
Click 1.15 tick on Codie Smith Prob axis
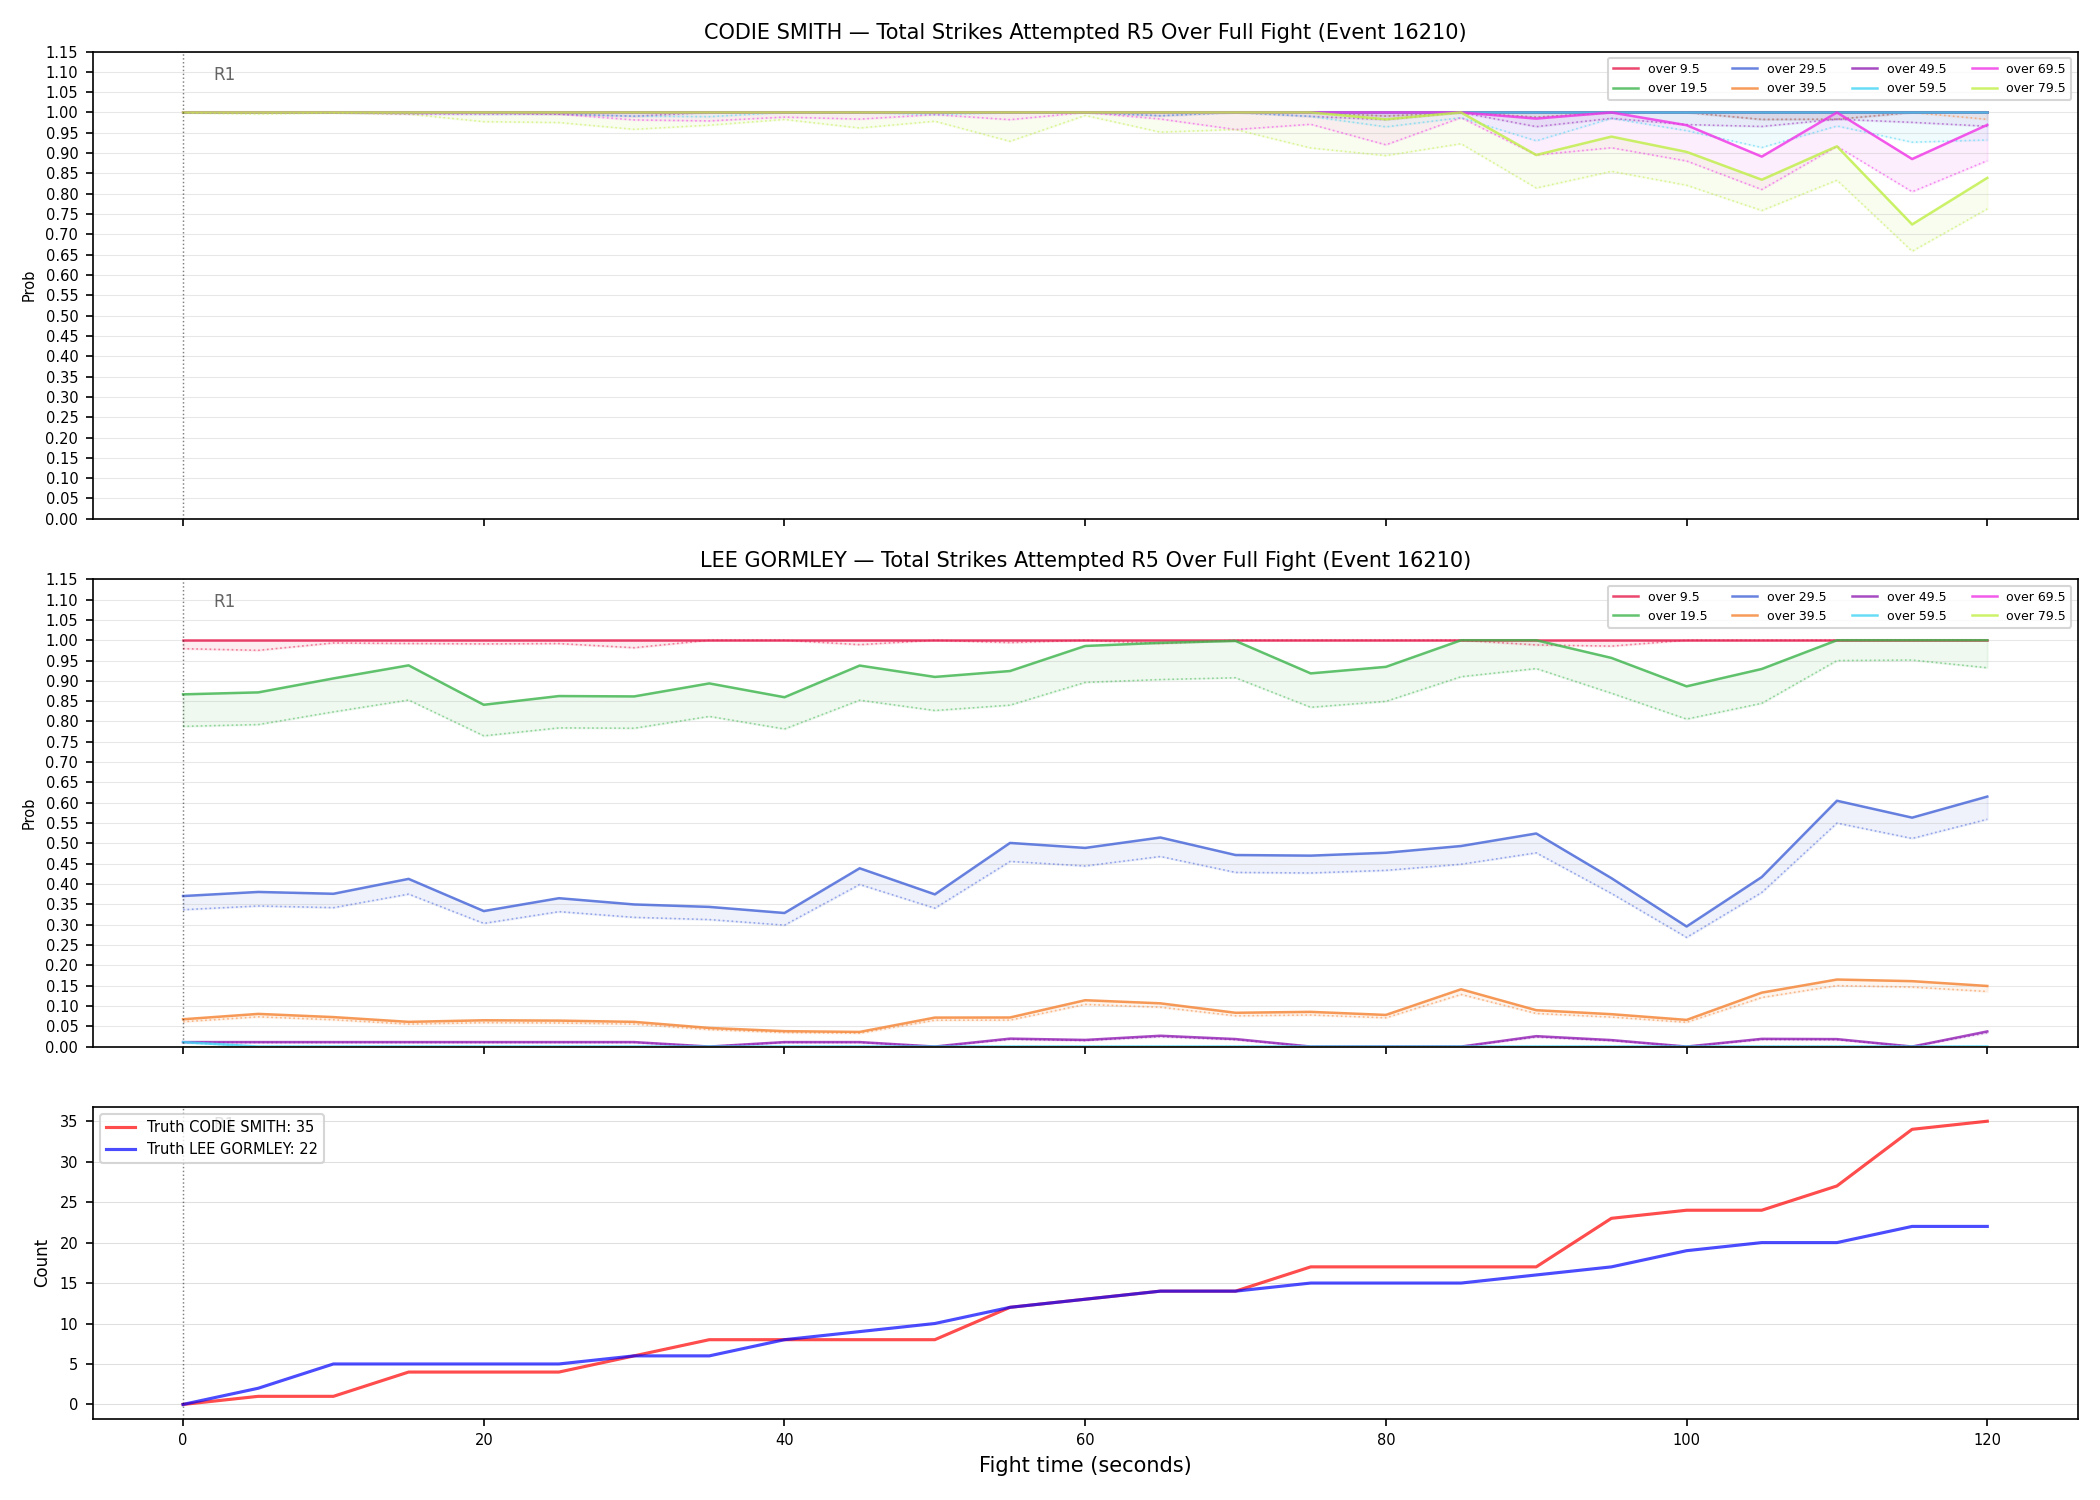(63, 52)
